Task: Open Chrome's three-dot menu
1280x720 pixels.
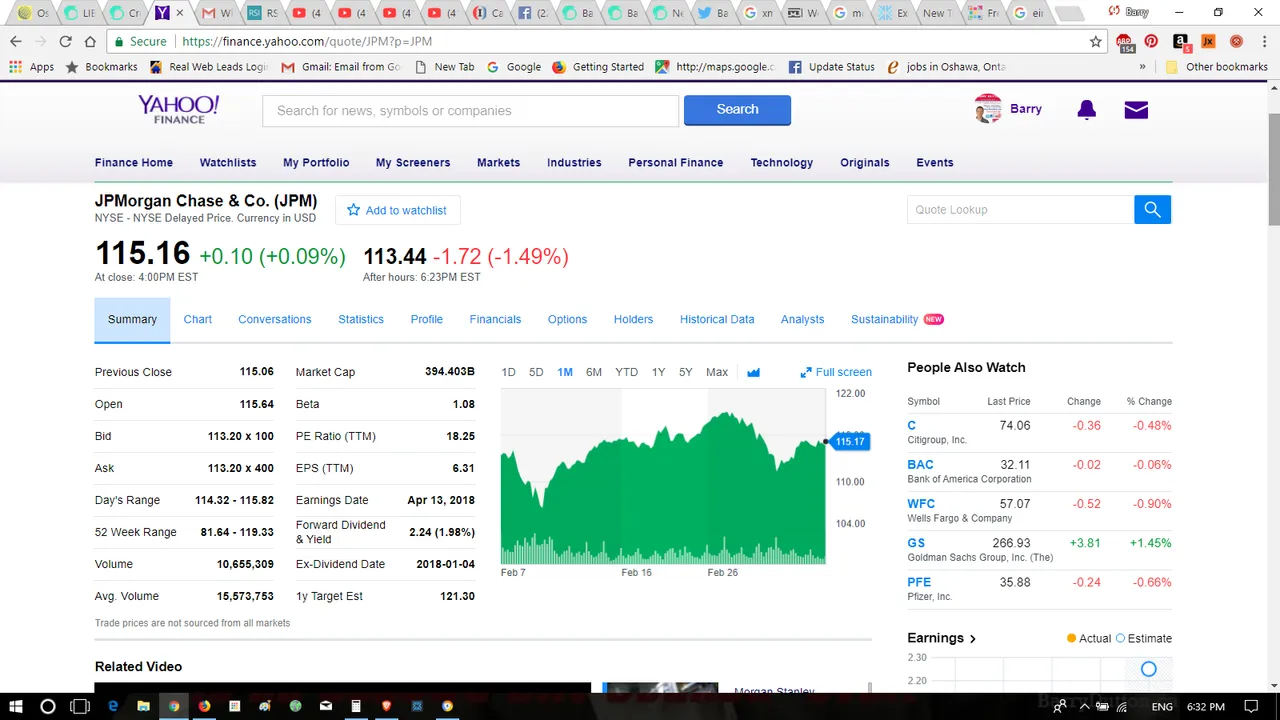Action: tap(1263, 41)
